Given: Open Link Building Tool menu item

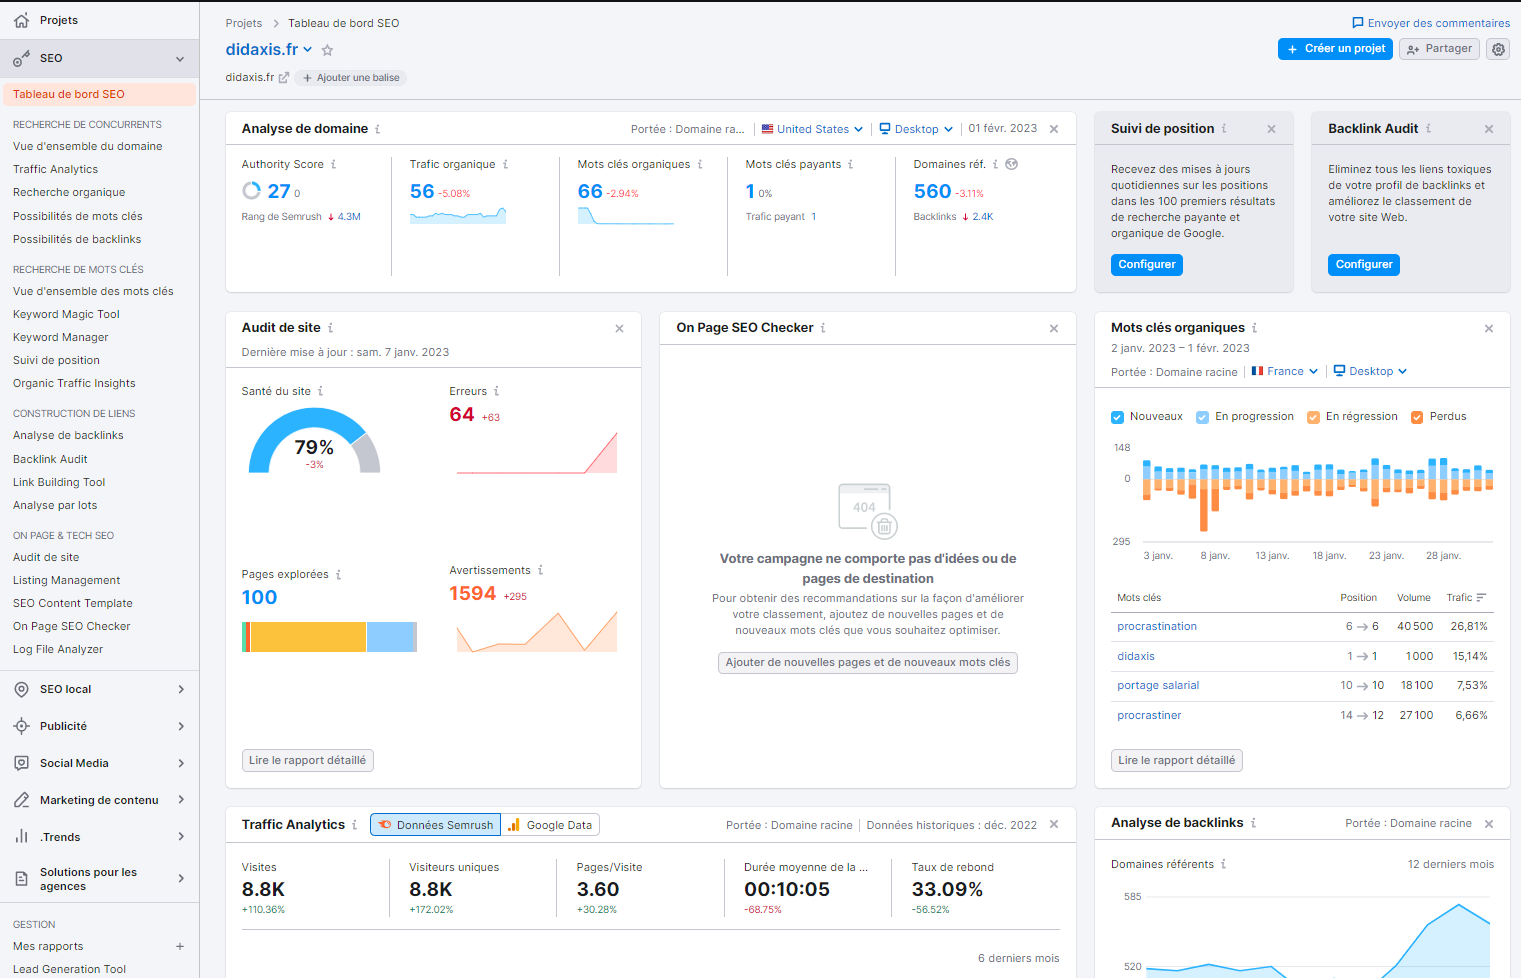Looking at the screenshot, I should [x=59, y=482].
